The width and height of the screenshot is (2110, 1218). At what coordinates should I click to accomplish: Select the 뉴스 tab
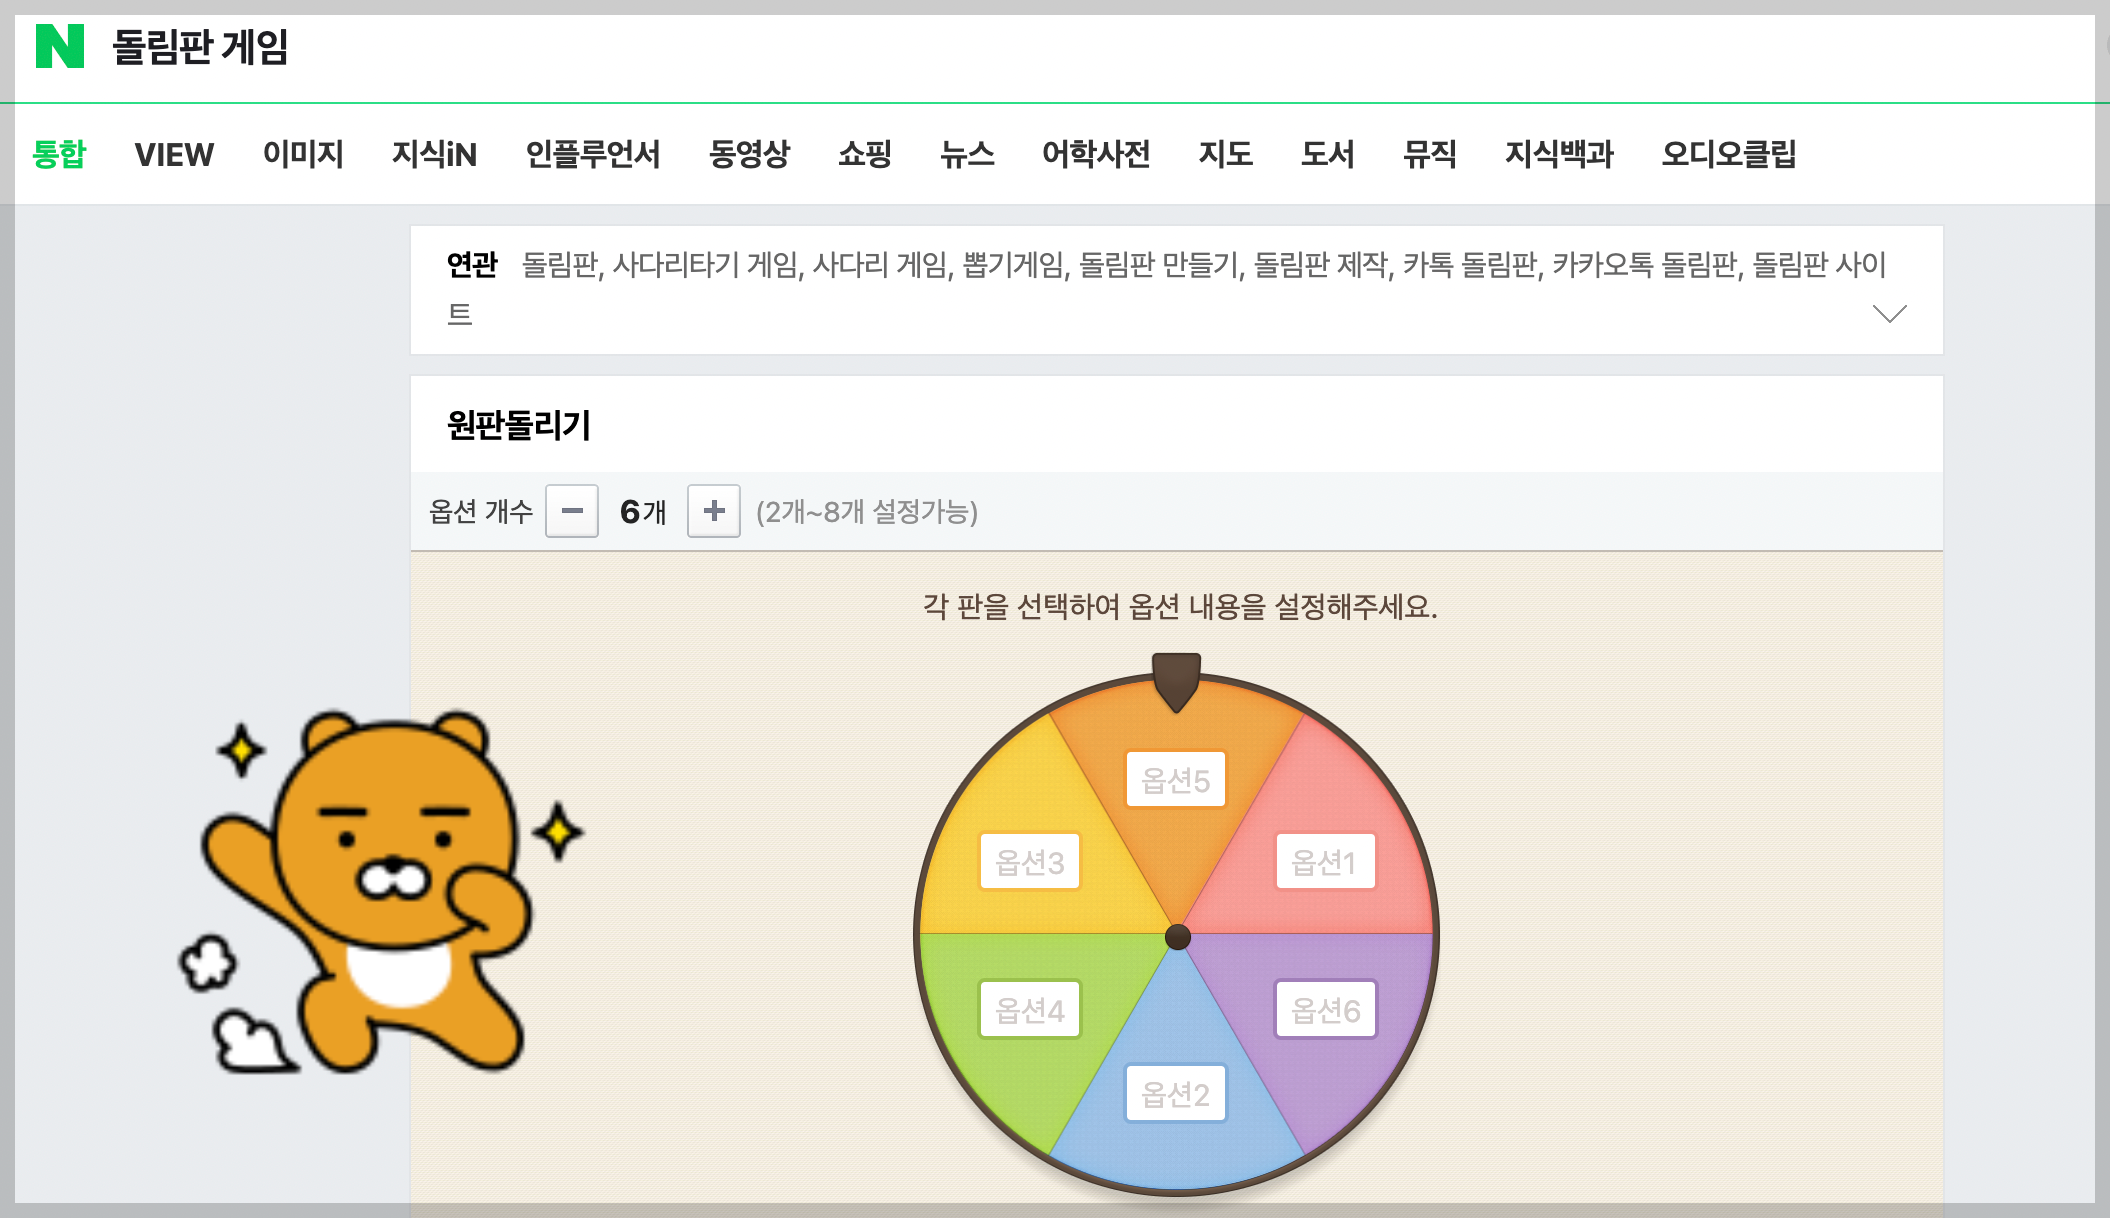[x=967, y=154]
